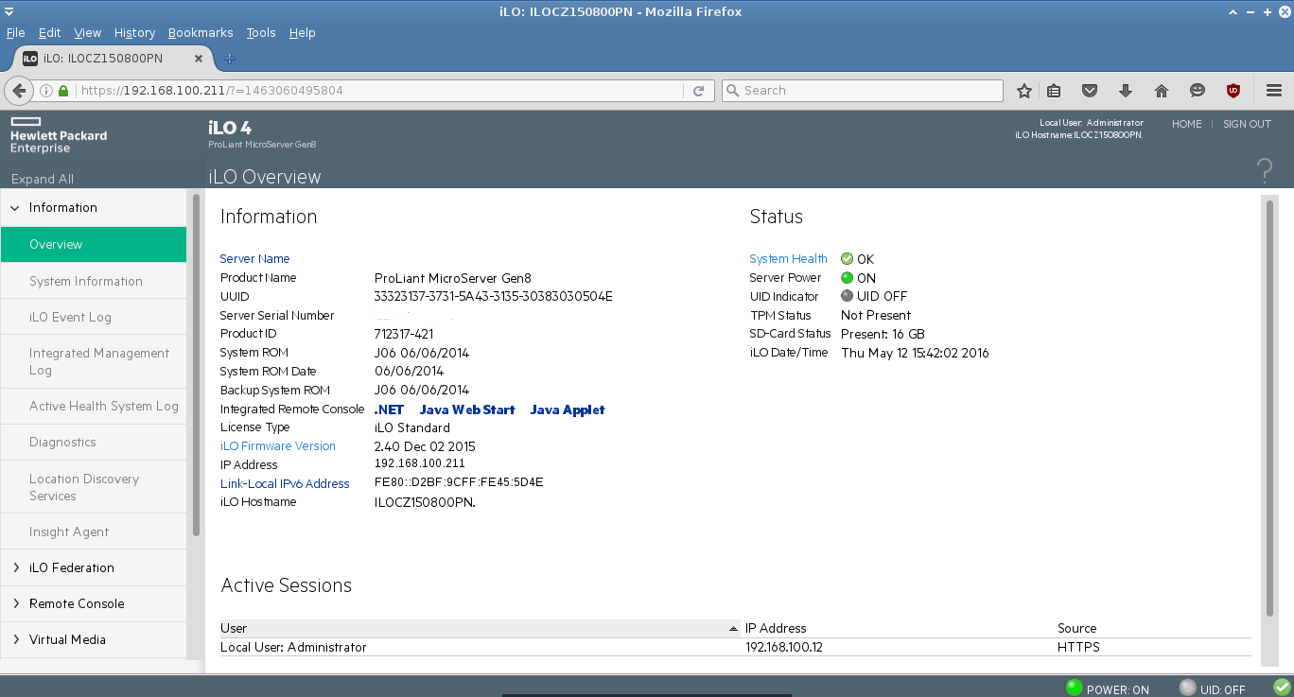Expand the Remote Console section

(78, 603)
